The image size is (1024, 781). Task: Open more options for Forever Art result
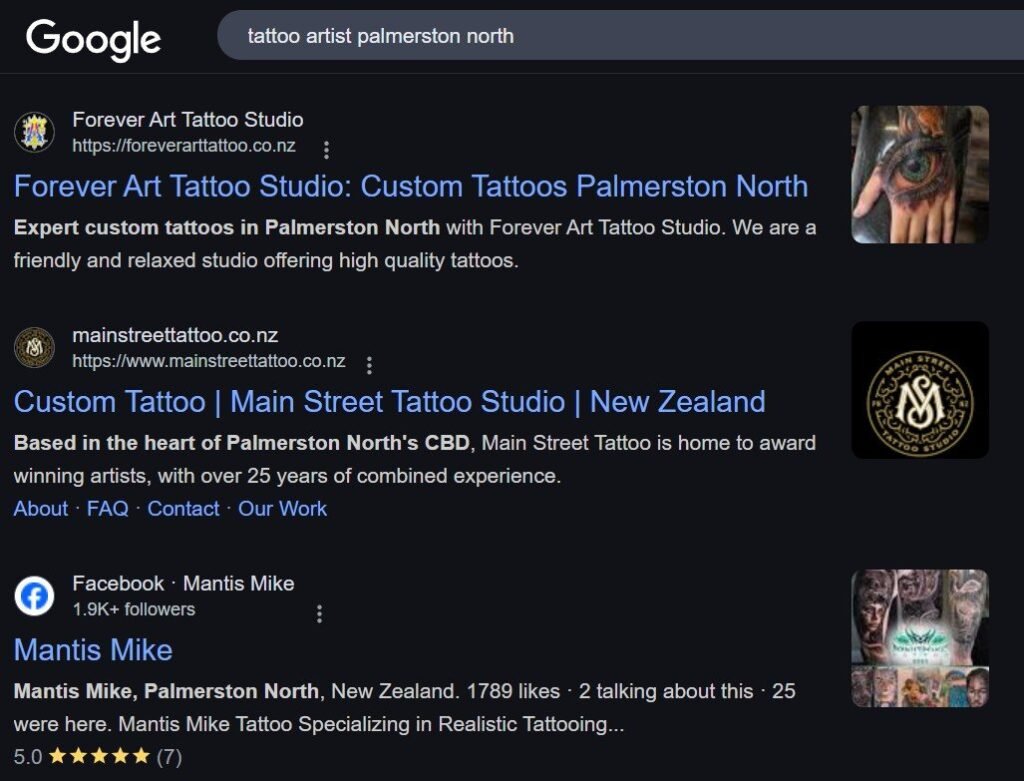pyautogui.click(x=326, y=149)
